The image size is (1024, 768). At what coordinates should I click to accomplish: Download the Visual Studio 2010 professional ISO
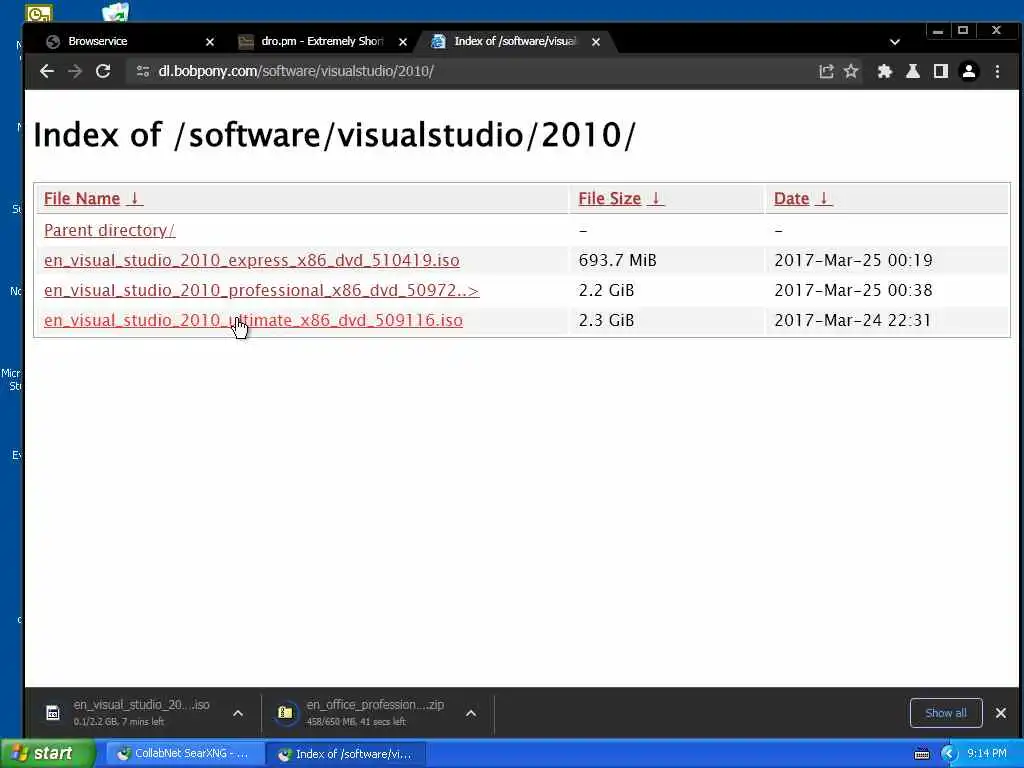point(261,291)
